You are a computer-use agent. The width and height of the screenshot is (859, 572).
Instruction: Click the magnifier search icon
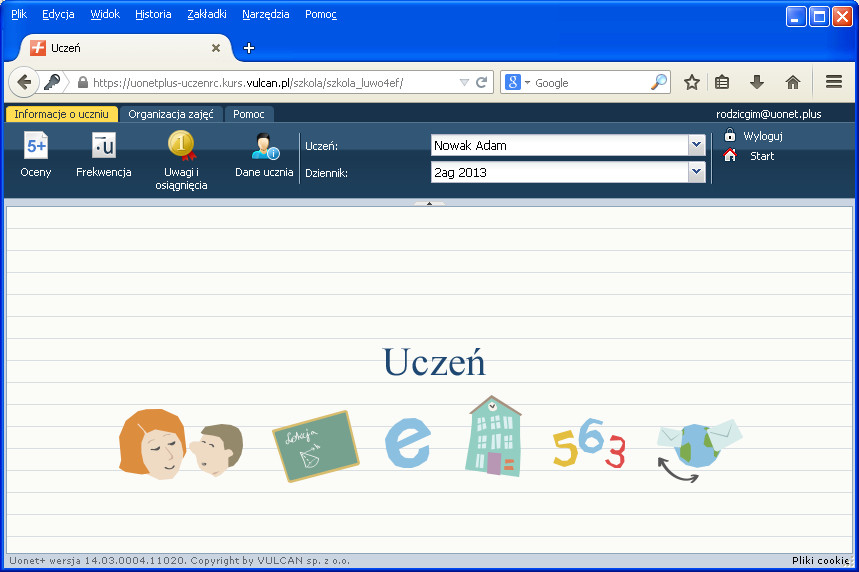click(x=659, y=82)
